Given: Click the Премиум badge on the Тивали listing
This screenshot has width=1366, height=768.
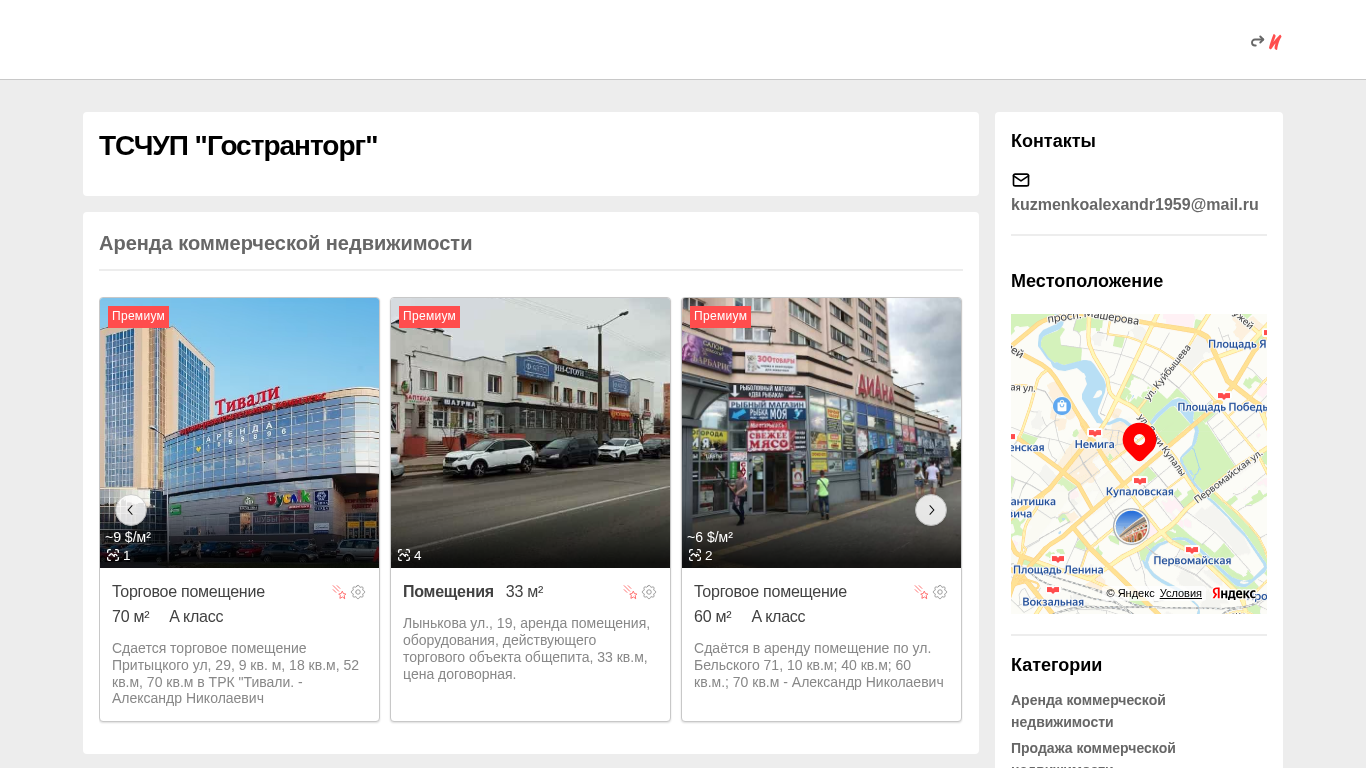Looking at the screenshot, I should [x=138, y=316].
